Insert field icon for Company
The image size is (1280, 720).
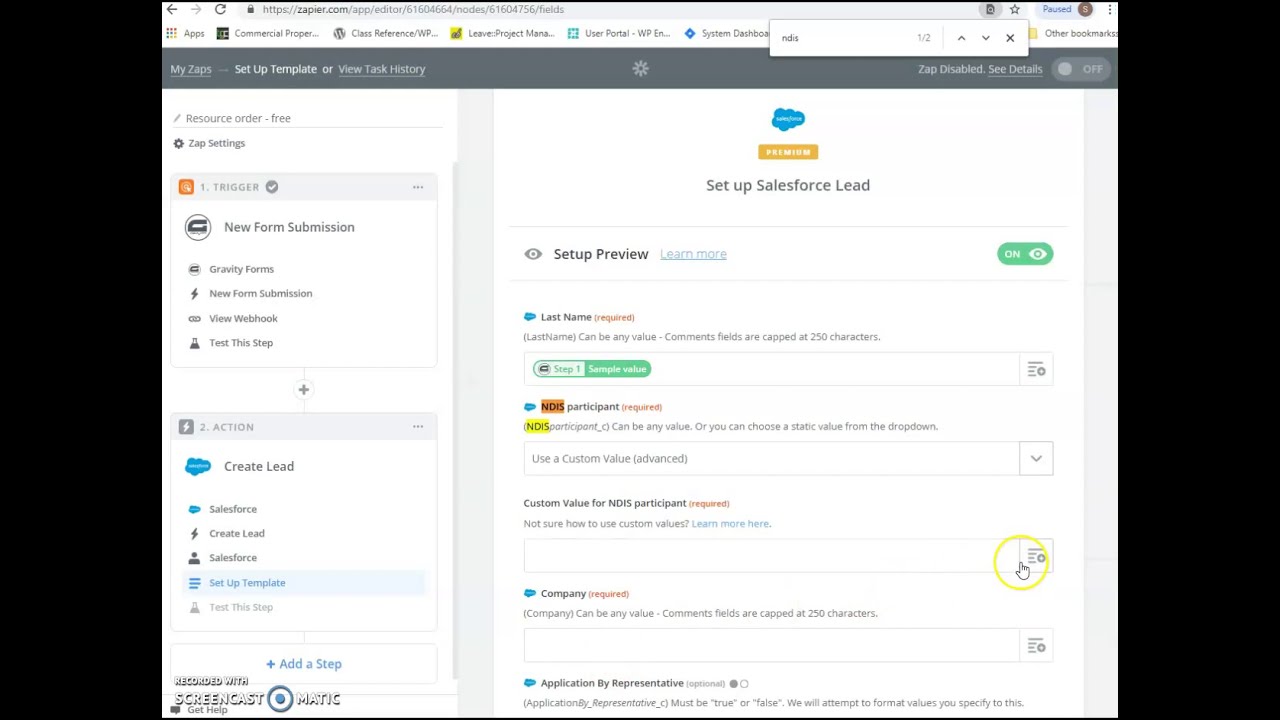[x=1036, y=646]
